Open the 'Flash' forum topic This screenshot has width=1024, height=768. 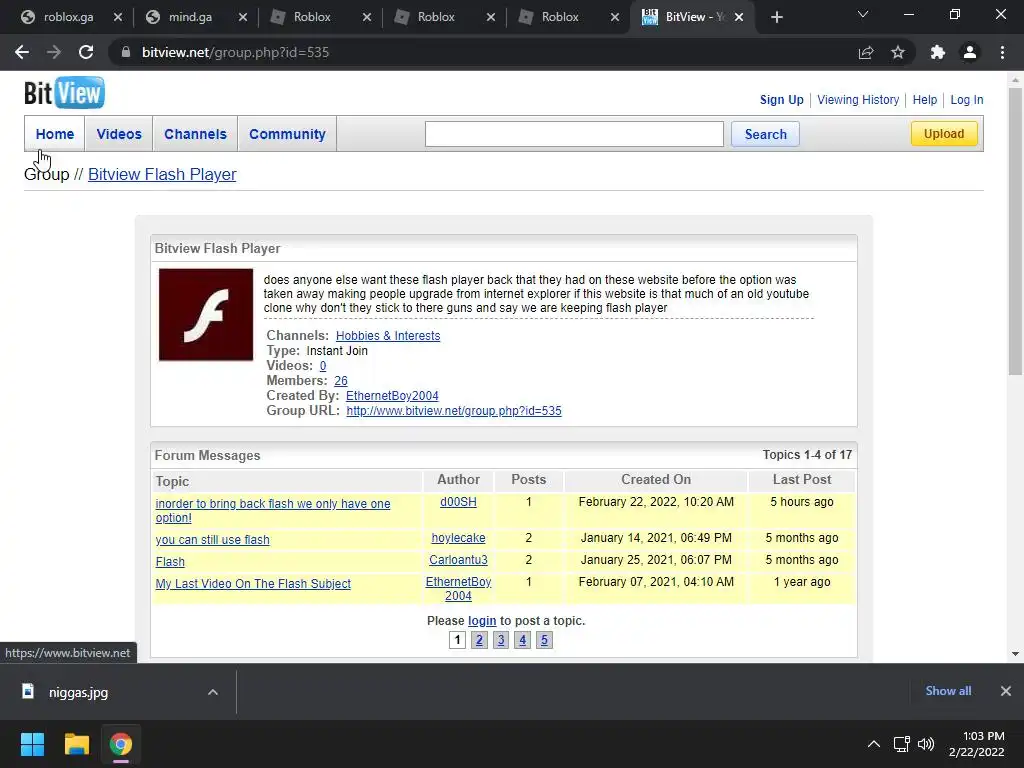(x=170, y=562)
